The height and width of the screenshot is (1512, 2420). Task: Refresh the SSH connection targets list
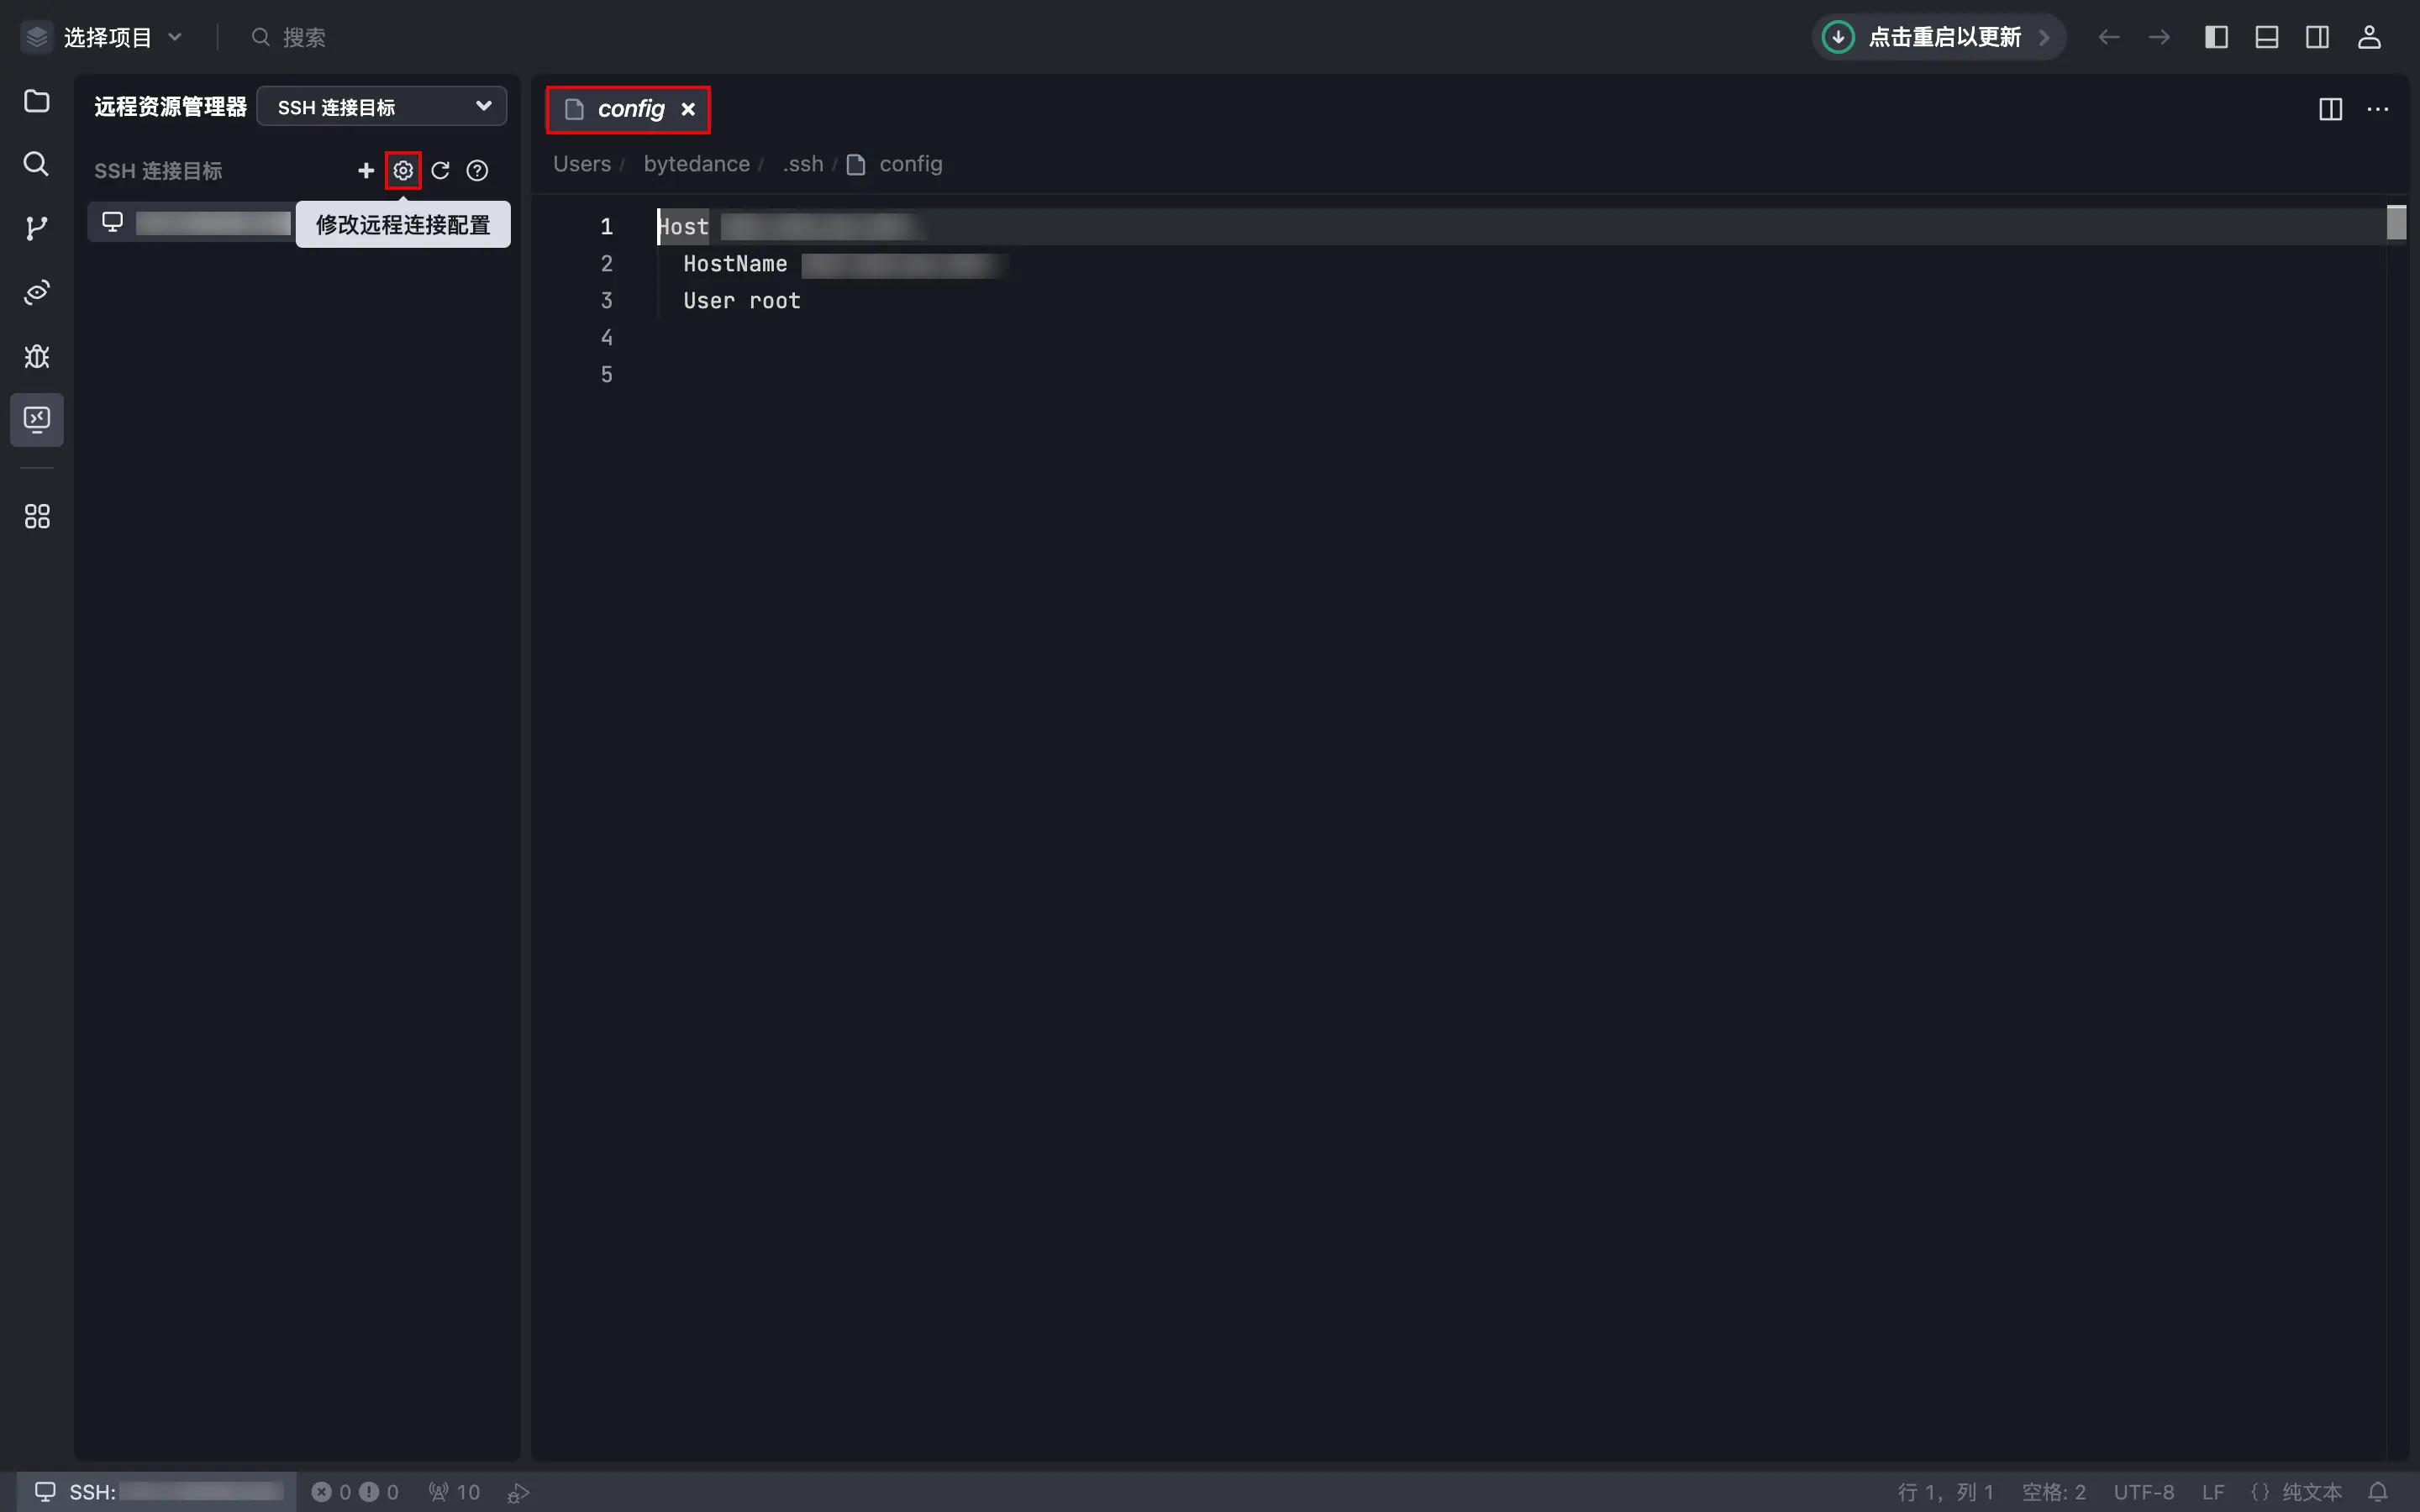point(440,171)
